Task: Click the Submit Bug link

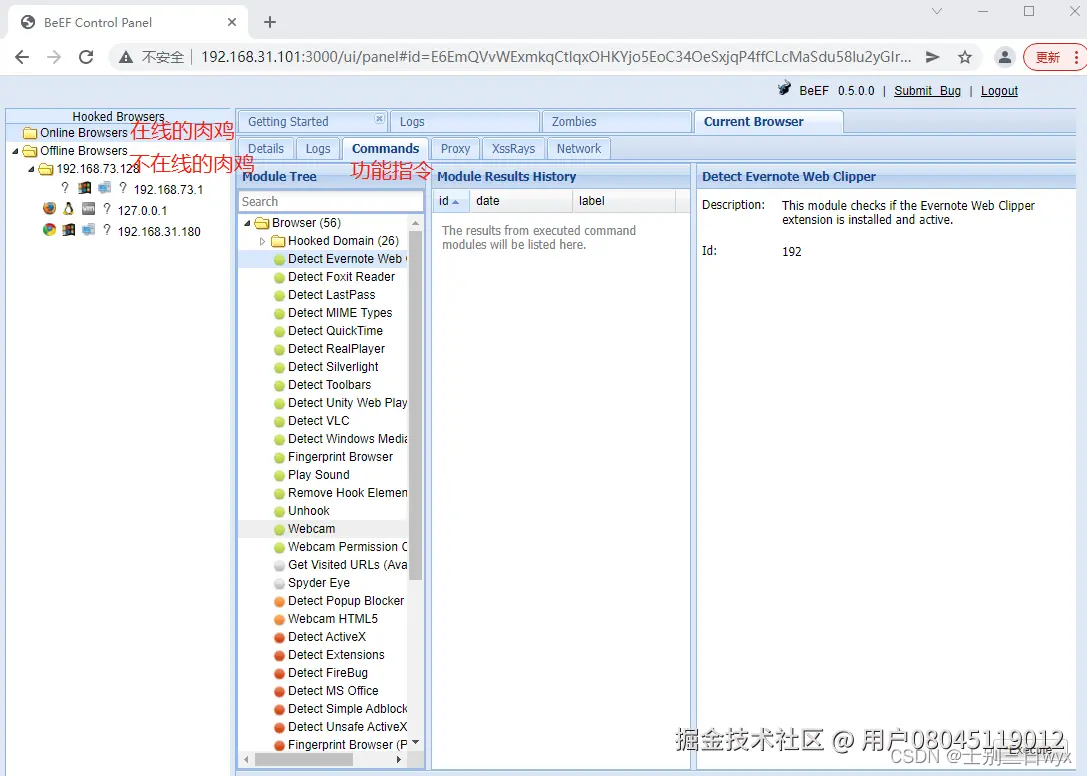Action: [x=927, y=91]
